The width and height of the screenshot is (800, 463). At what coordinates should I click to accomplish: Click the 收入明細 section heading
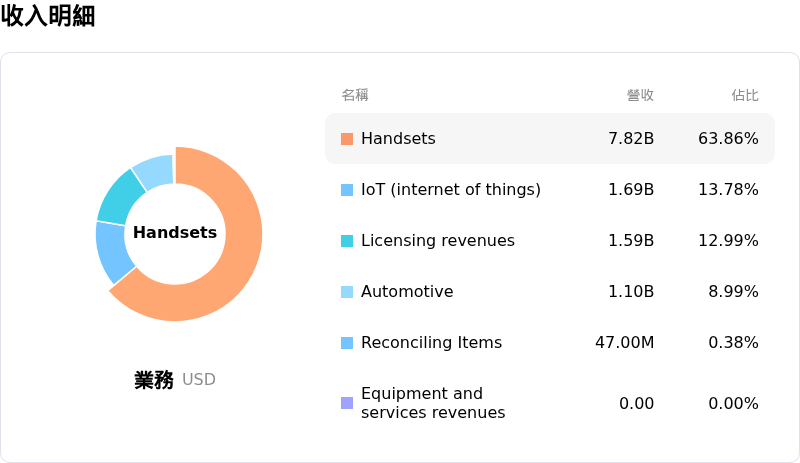tap(48, 15)
